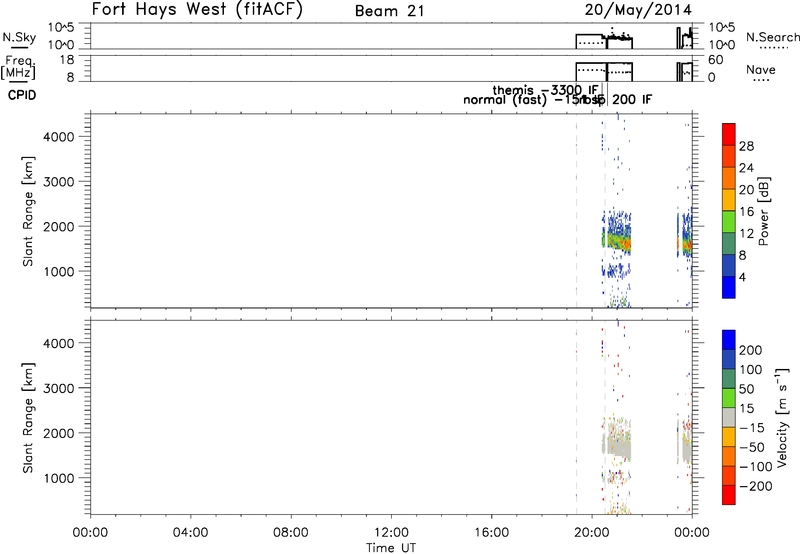Click the 'Power [dB]' colorbar label
Screen dimensions: 800x554
pos(763,211)
